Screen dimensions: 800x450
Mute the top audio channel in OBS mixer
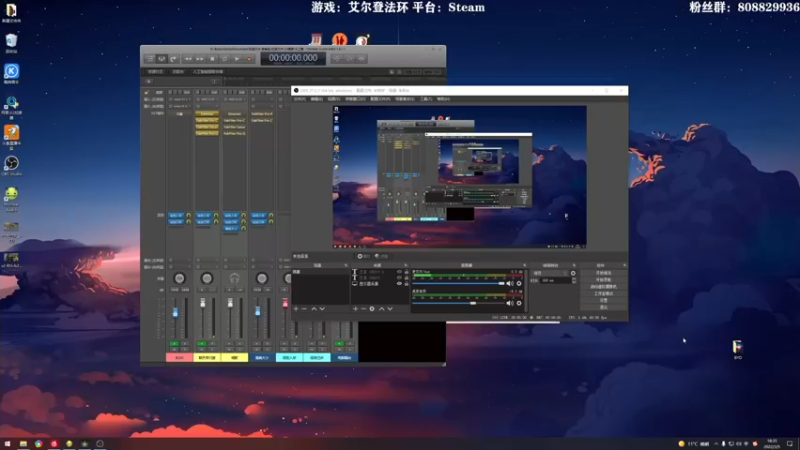510,284
